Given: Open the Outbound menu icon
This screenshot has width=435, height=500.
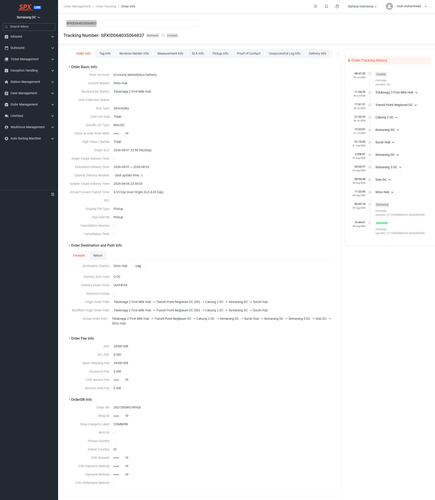Looking at the screenshot, I should pos(6,48).
